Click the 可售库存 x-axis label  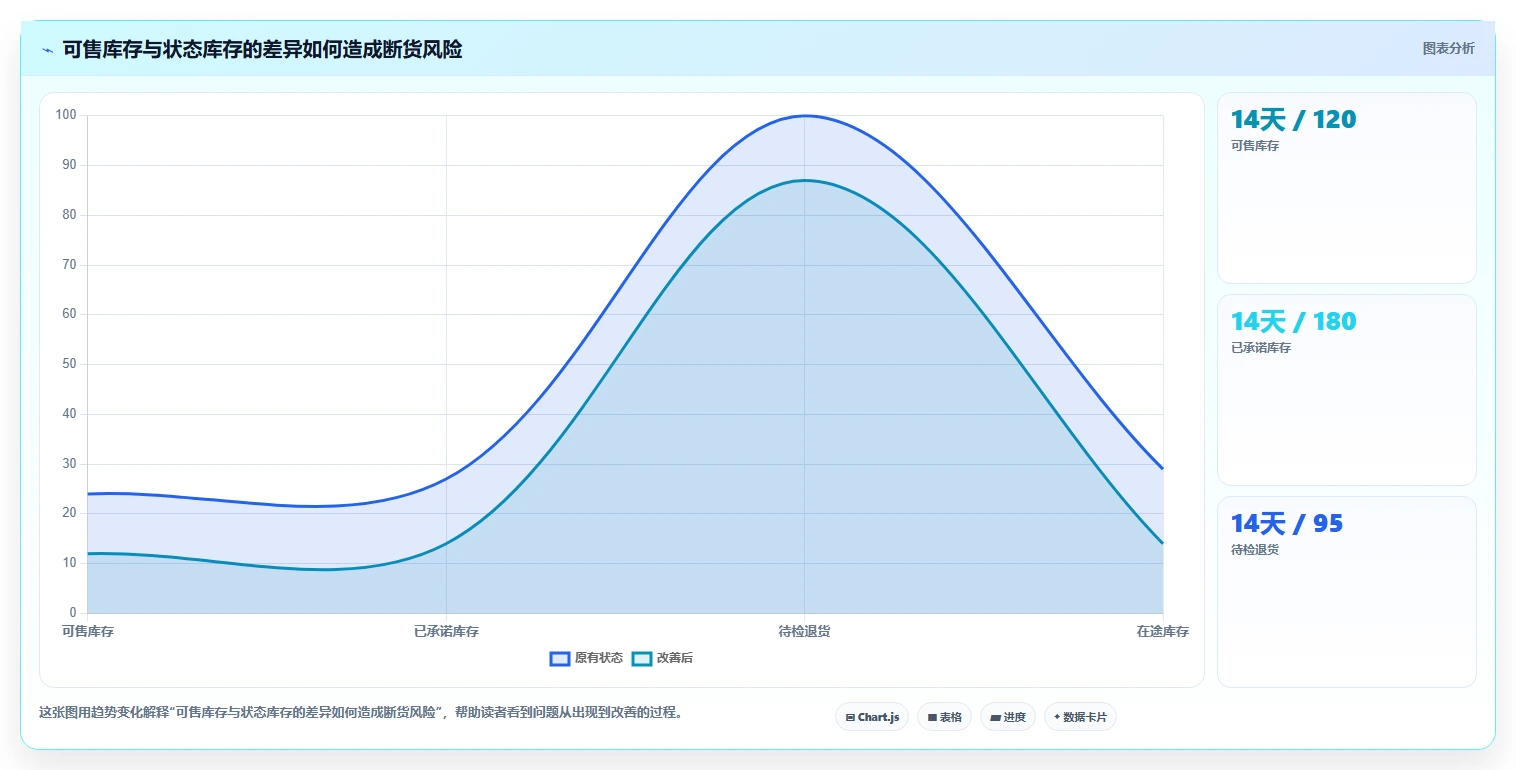(x=88, y=632)
